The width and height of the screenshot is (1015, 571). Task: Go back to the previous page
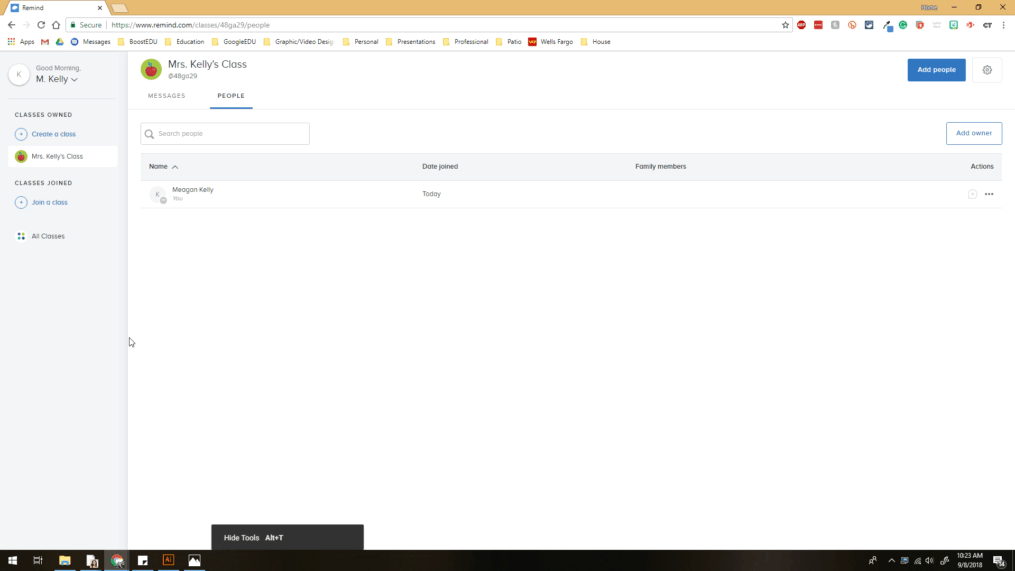click(11, 25)
